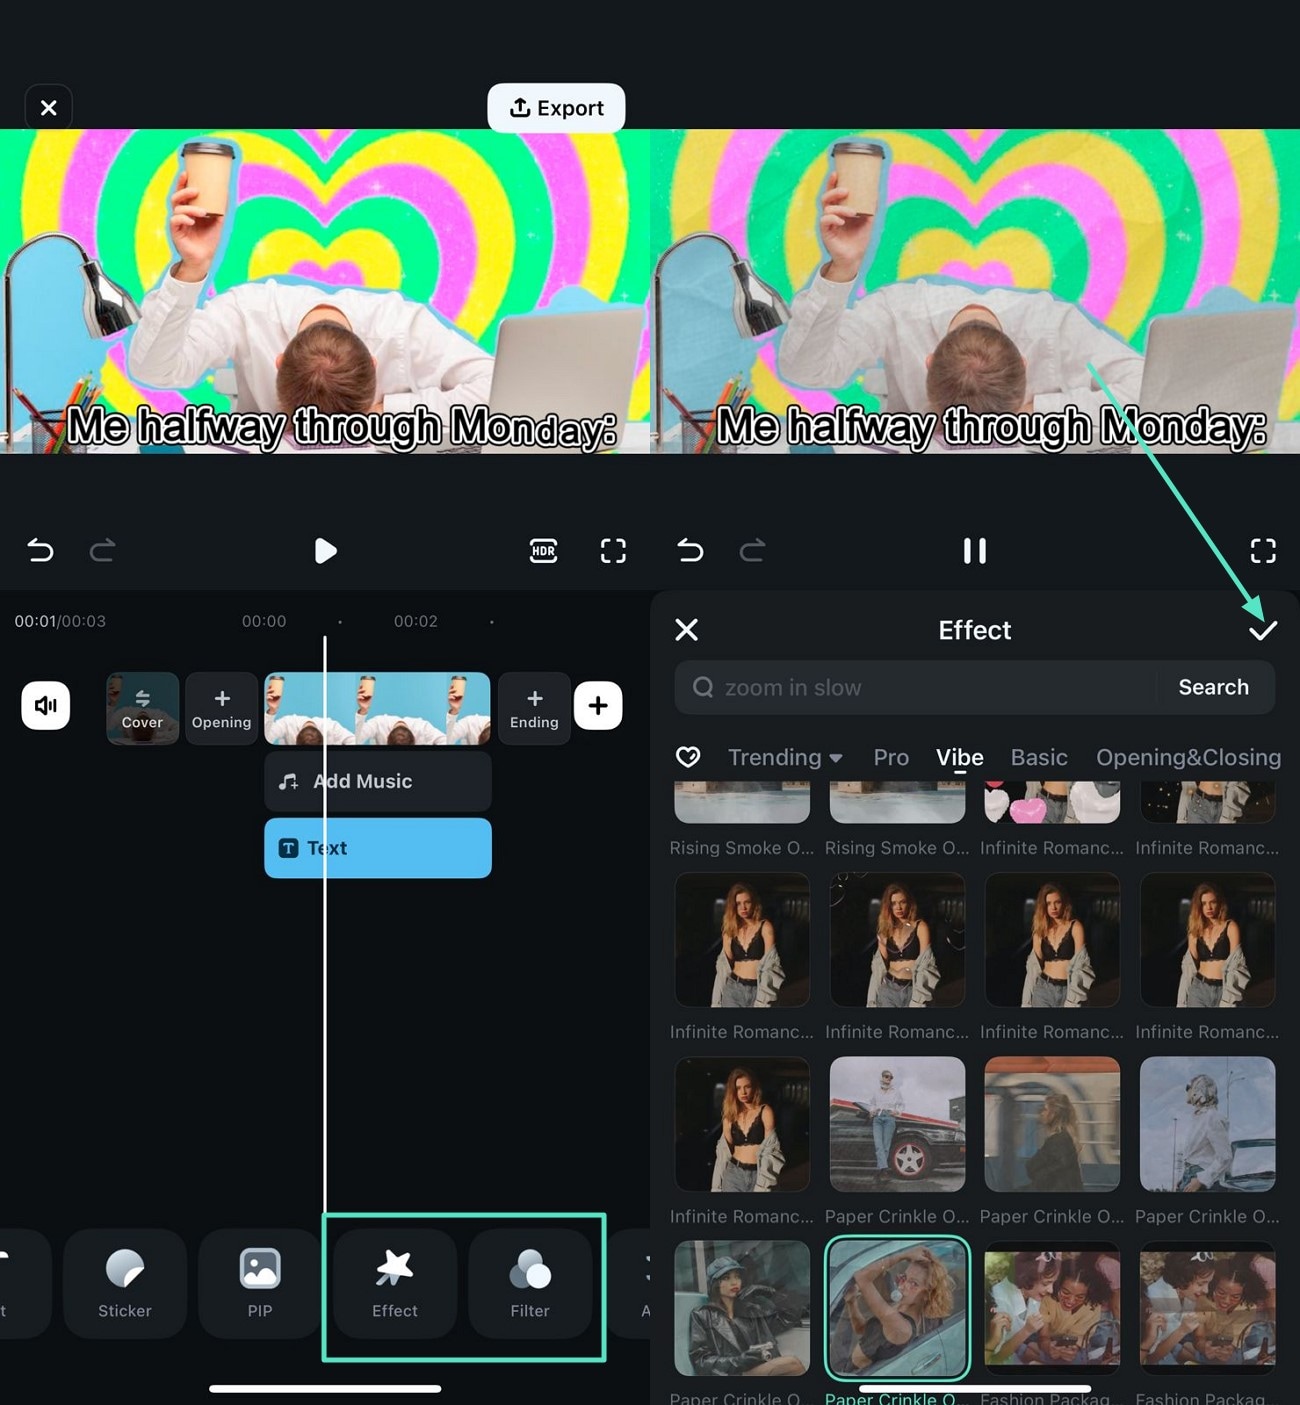Open the favorites heart tab
Screen dimensions: 1300x1405
[x=688, y=757]
